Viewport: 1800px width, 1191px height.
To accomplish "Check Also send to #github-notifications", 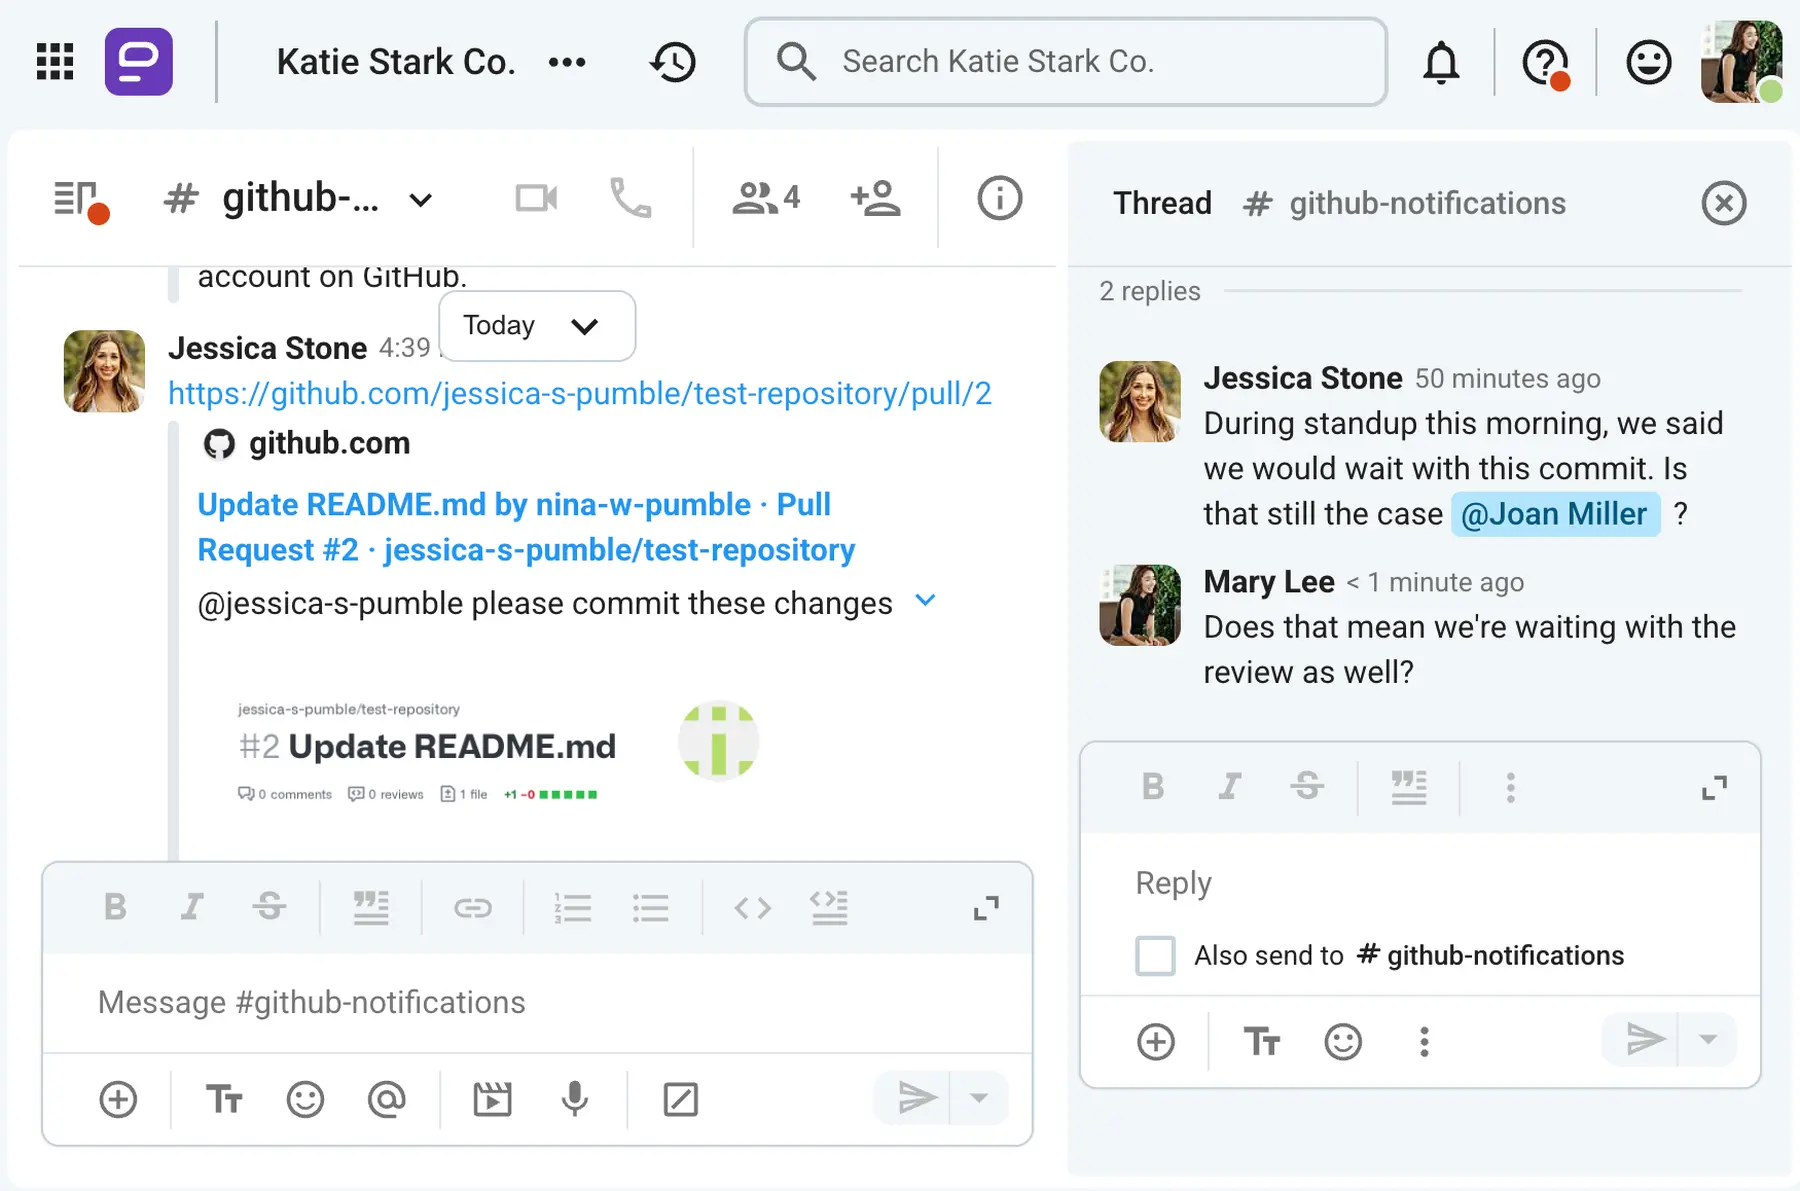I will (x=1155, y=956).
